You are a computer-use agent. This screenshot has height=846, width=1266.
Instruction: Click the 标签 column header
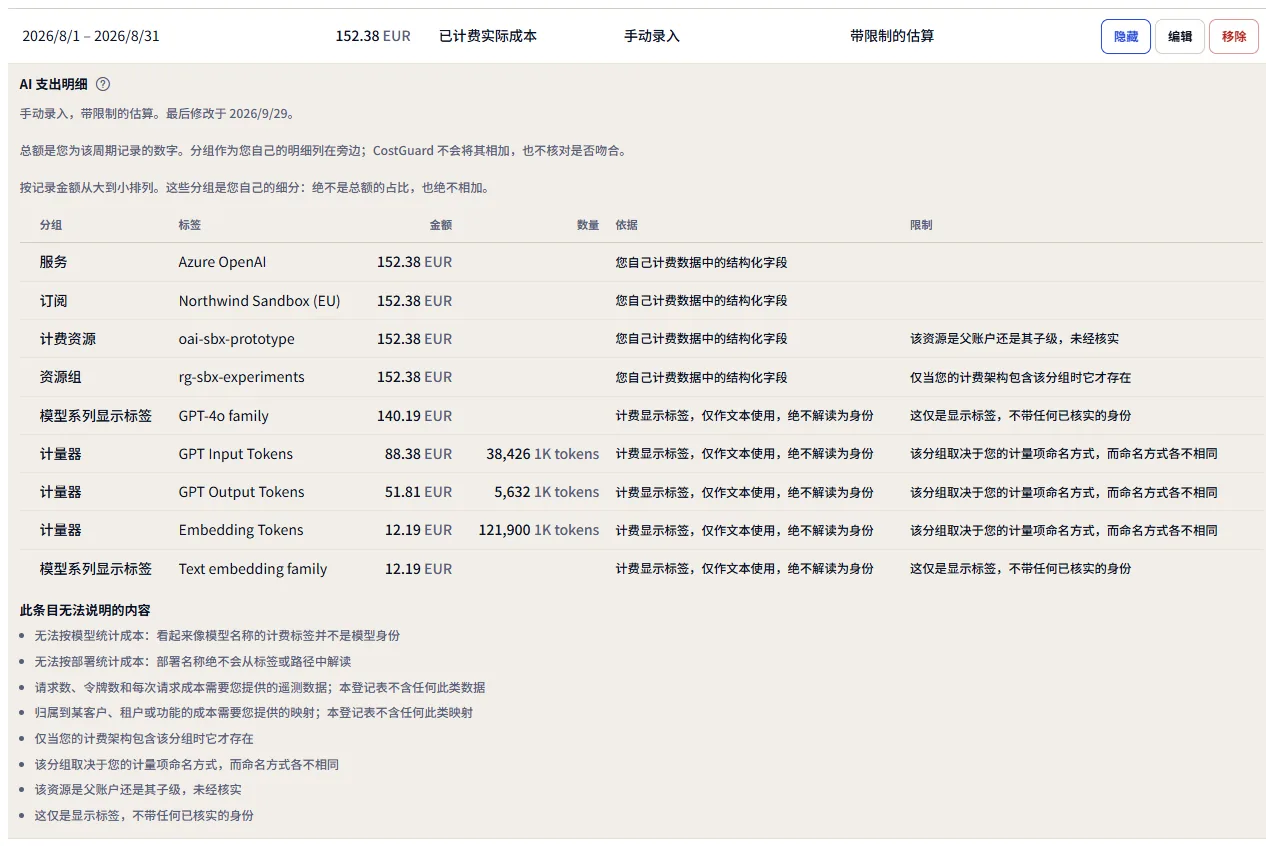[x=190, y=225]
